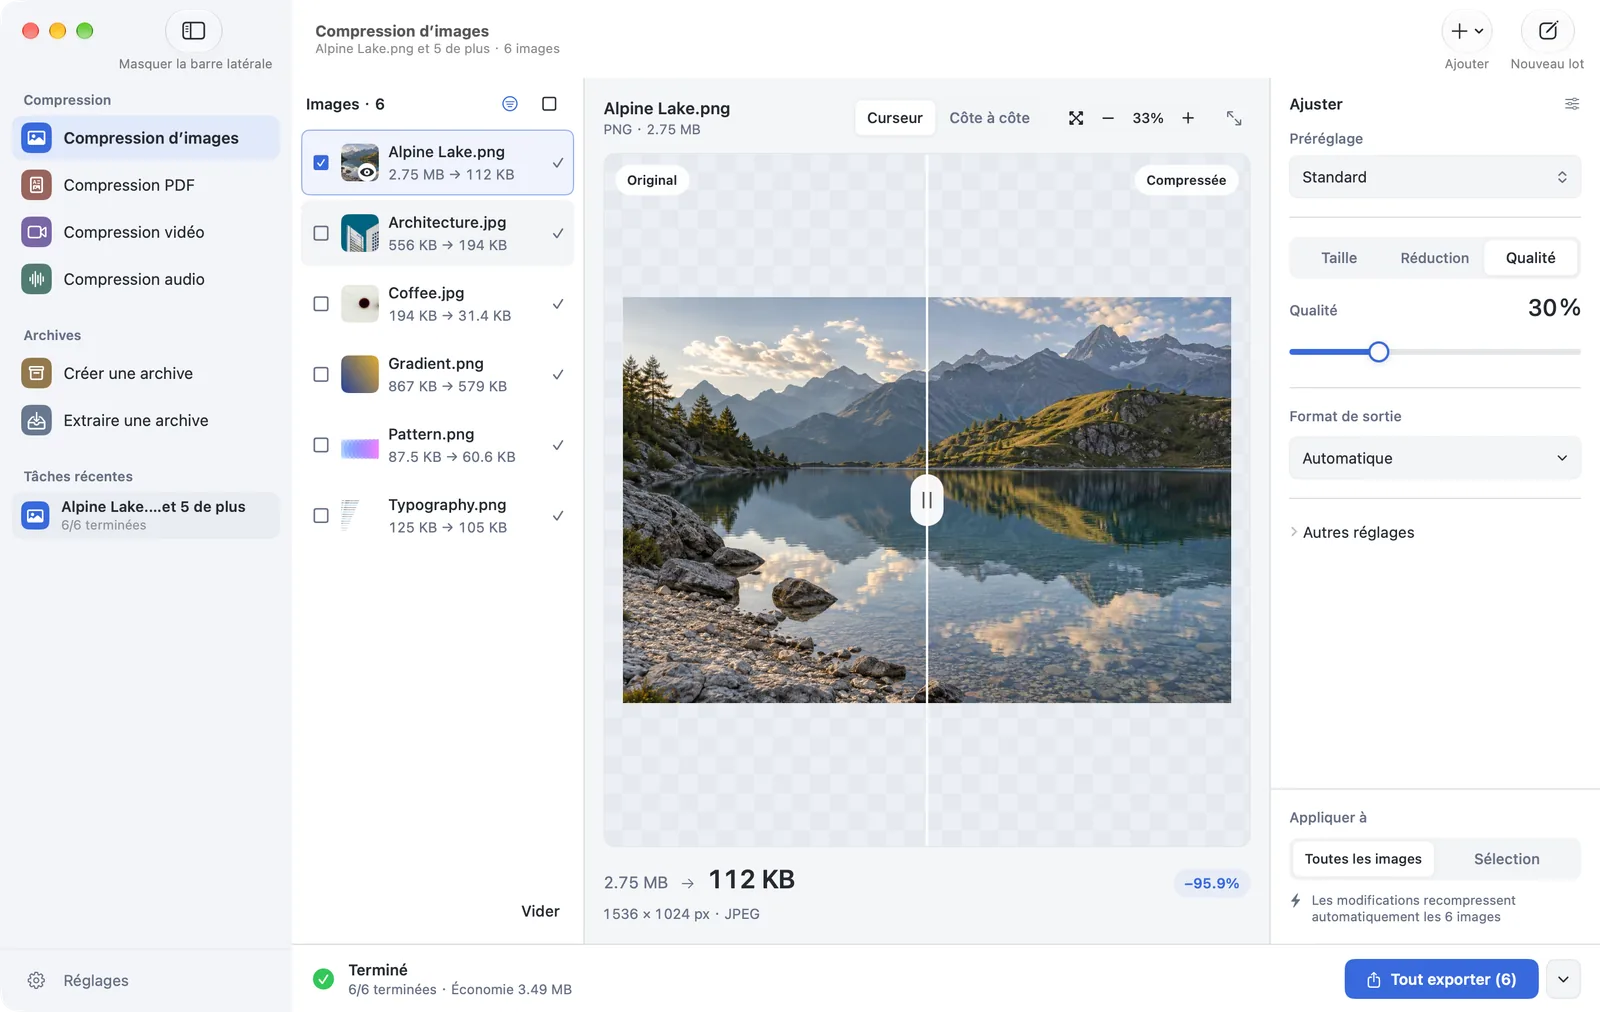Zoom out with the minus icon
The height and width of the screenshot is (1012, 1600).
pyautogui.click(x=1108, y=118)
